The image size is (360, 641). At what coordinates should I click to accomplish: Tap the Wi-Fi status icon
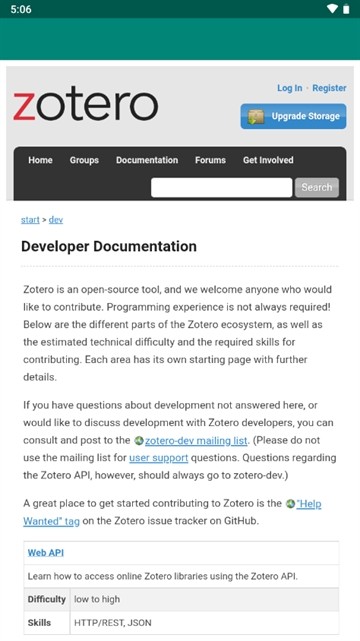click(332, 9)
